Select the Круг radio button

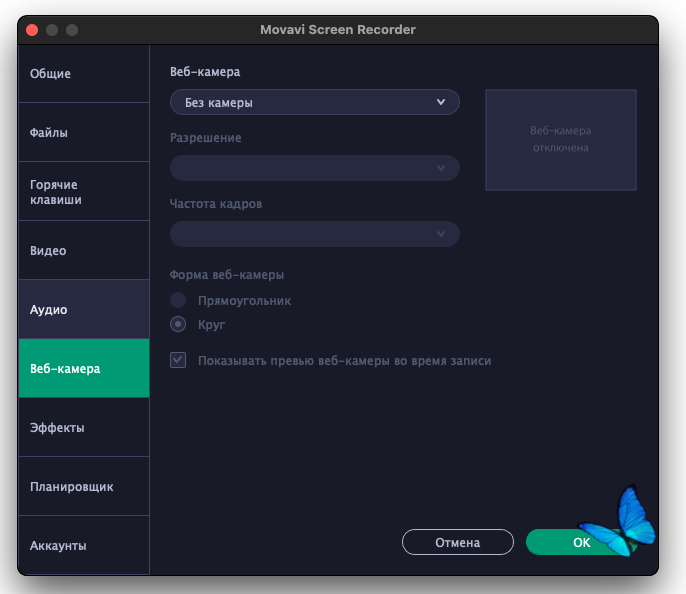point(178,324)
